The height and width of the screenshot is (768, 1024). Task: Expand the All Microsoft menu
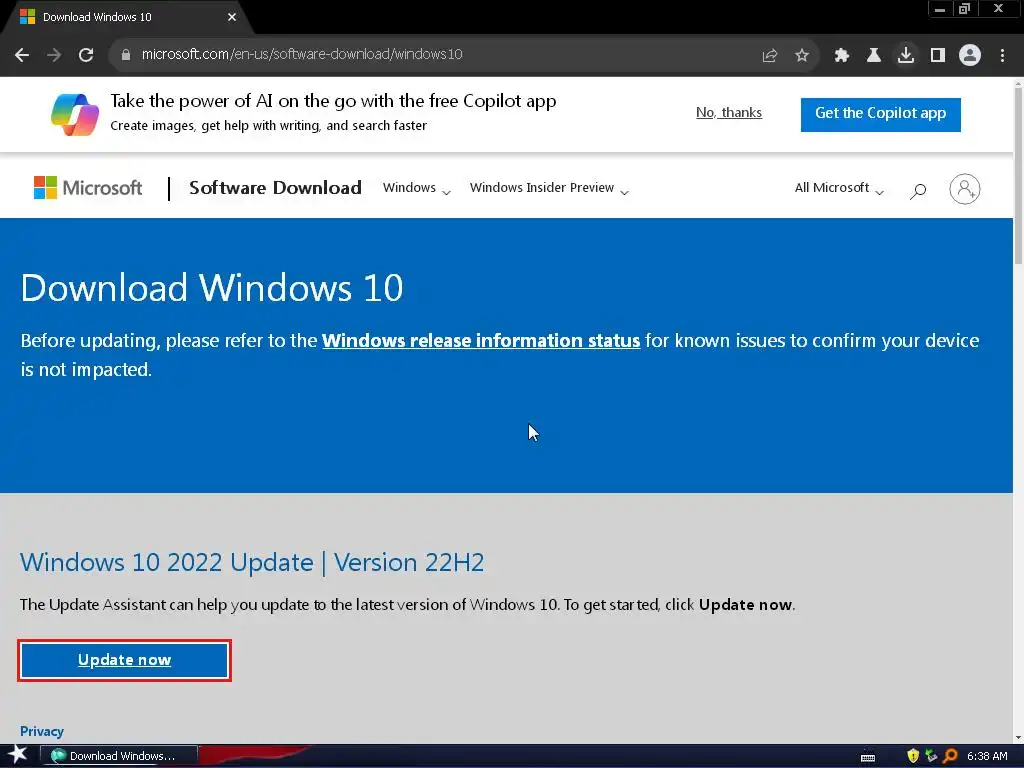coord(839,188)
